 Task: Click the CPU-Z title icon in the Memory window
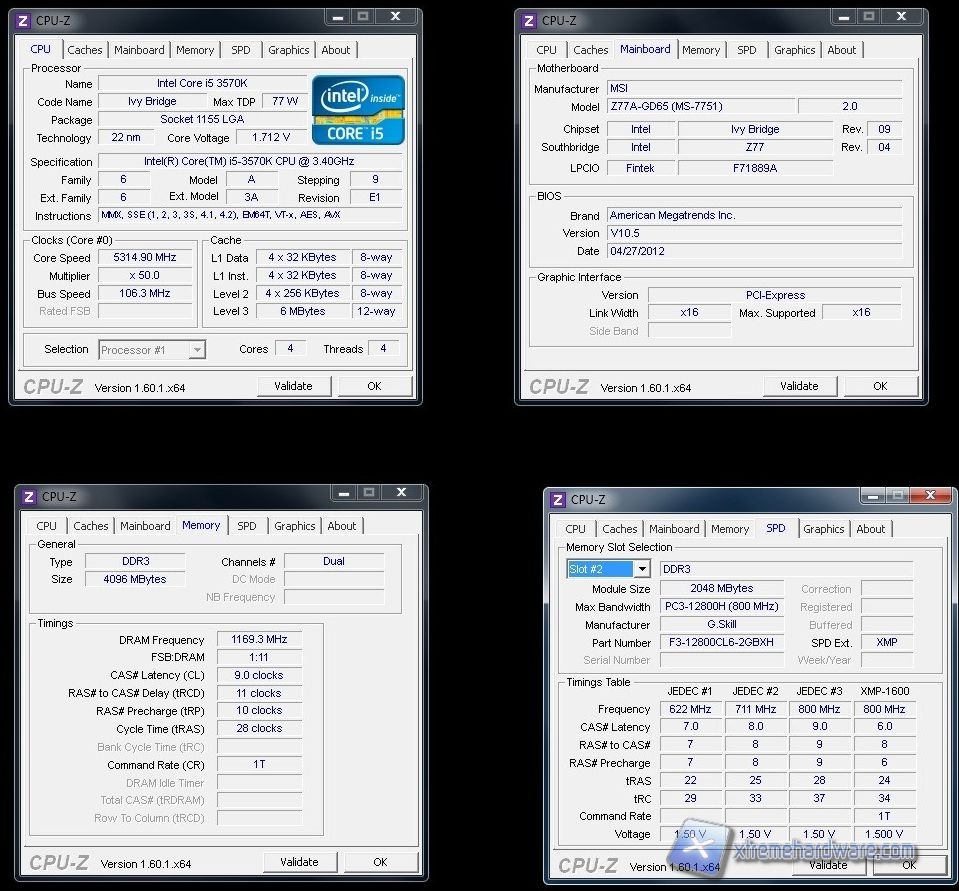(x=30, y=497)
